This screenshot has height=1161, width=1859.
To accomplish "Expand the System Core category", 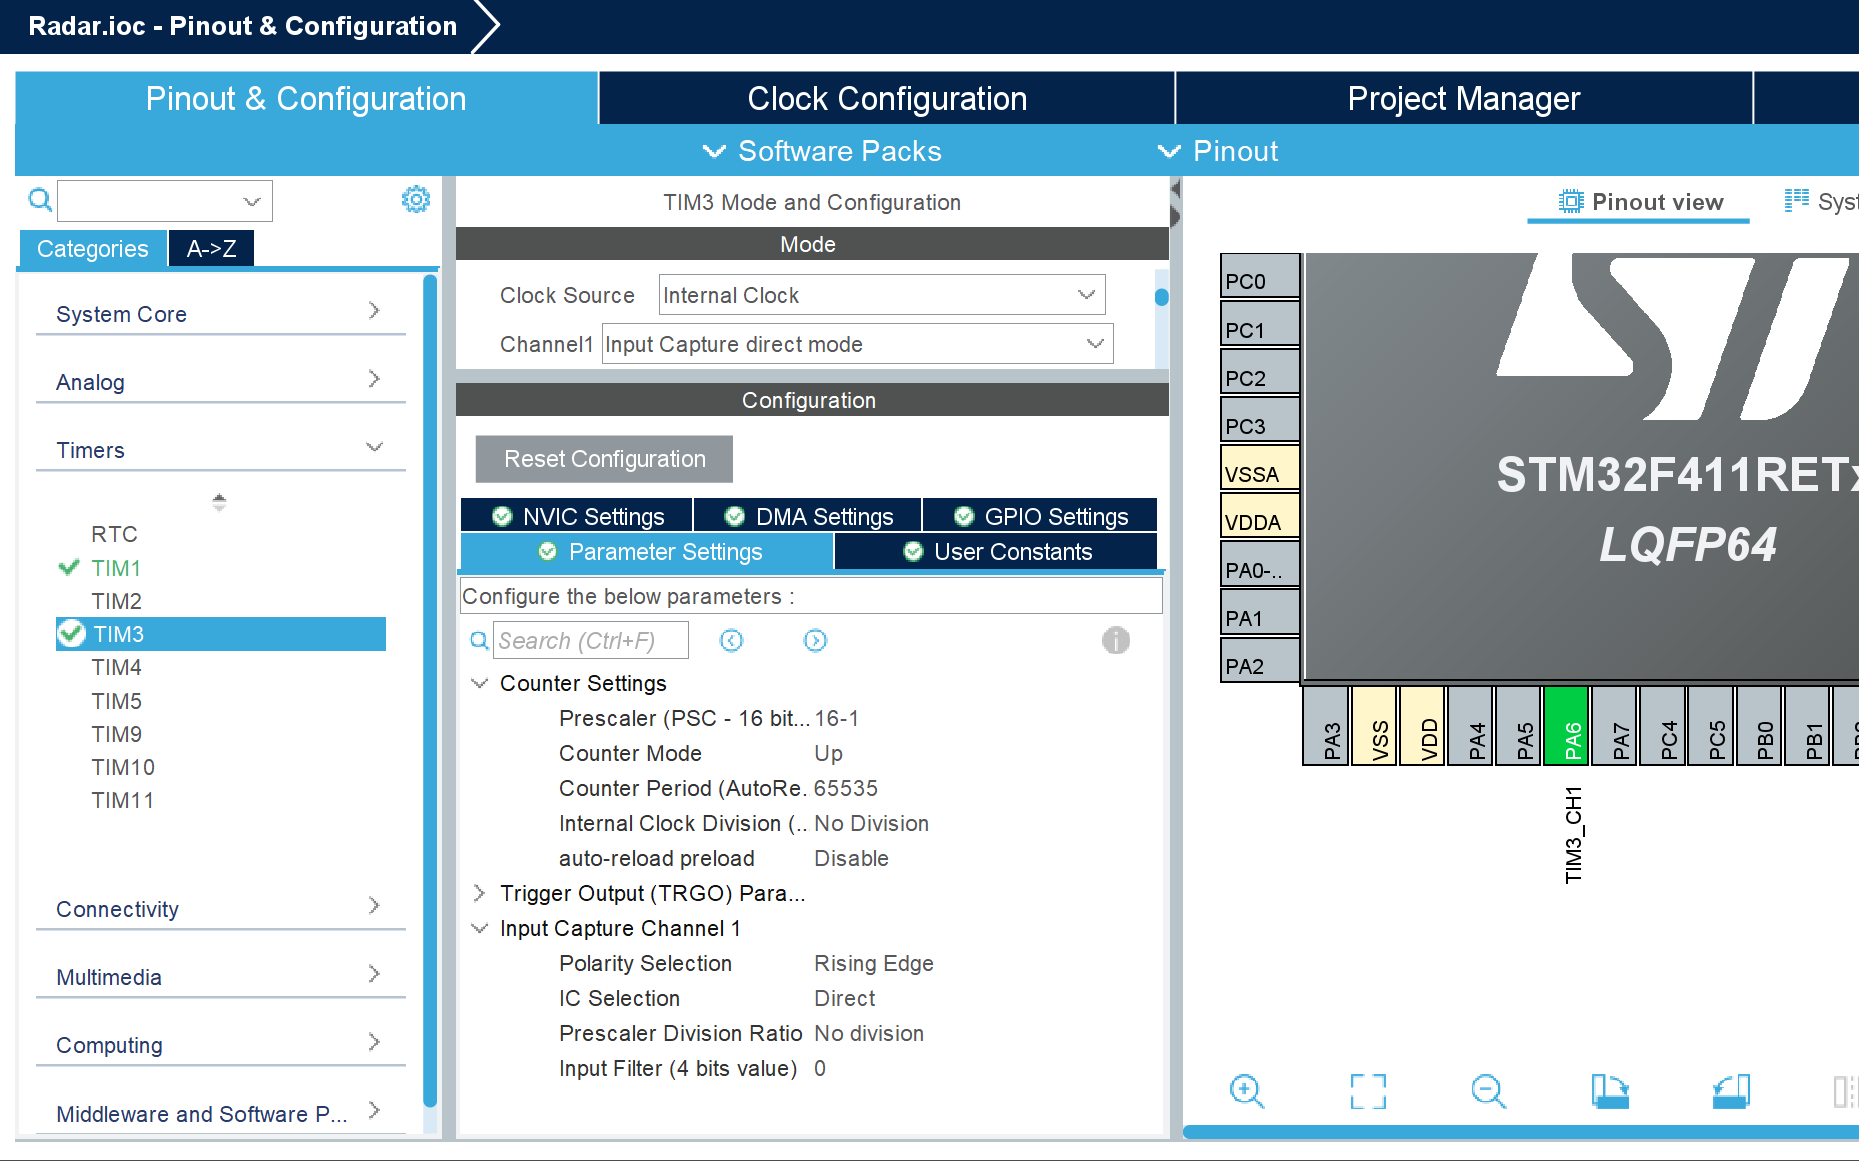I will point(220,313).
